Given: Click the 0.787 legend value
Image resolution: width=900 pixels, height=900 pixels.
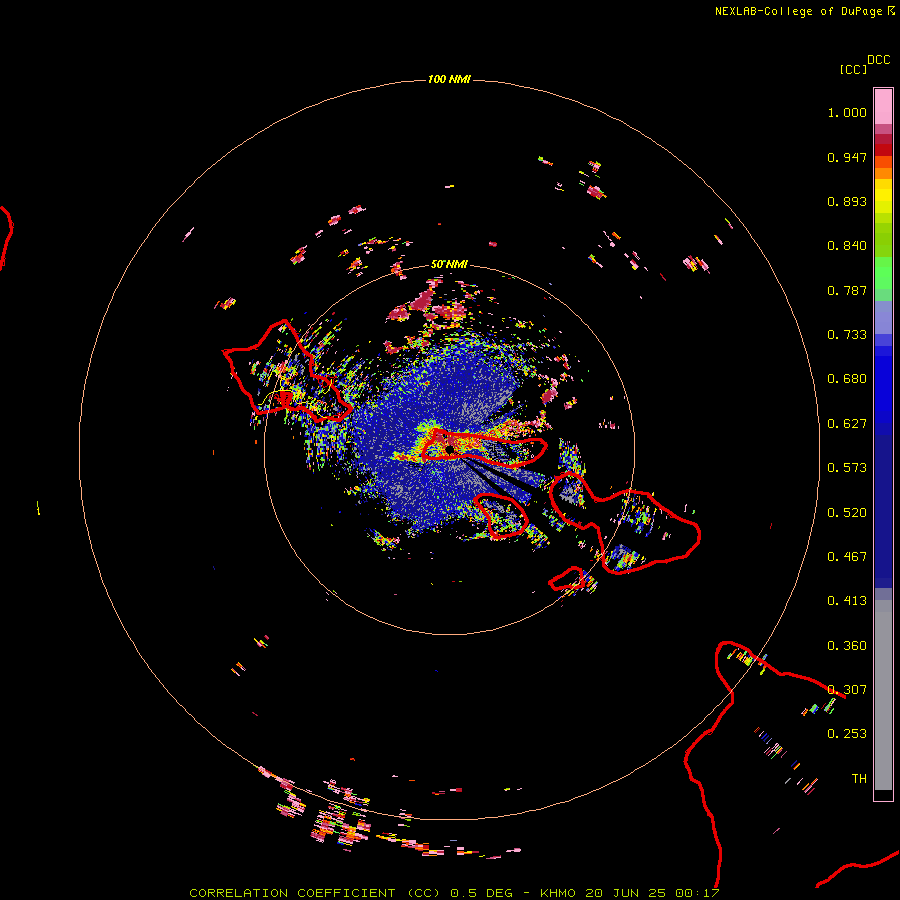Looking at the screenshot, I should coord(847,290).
